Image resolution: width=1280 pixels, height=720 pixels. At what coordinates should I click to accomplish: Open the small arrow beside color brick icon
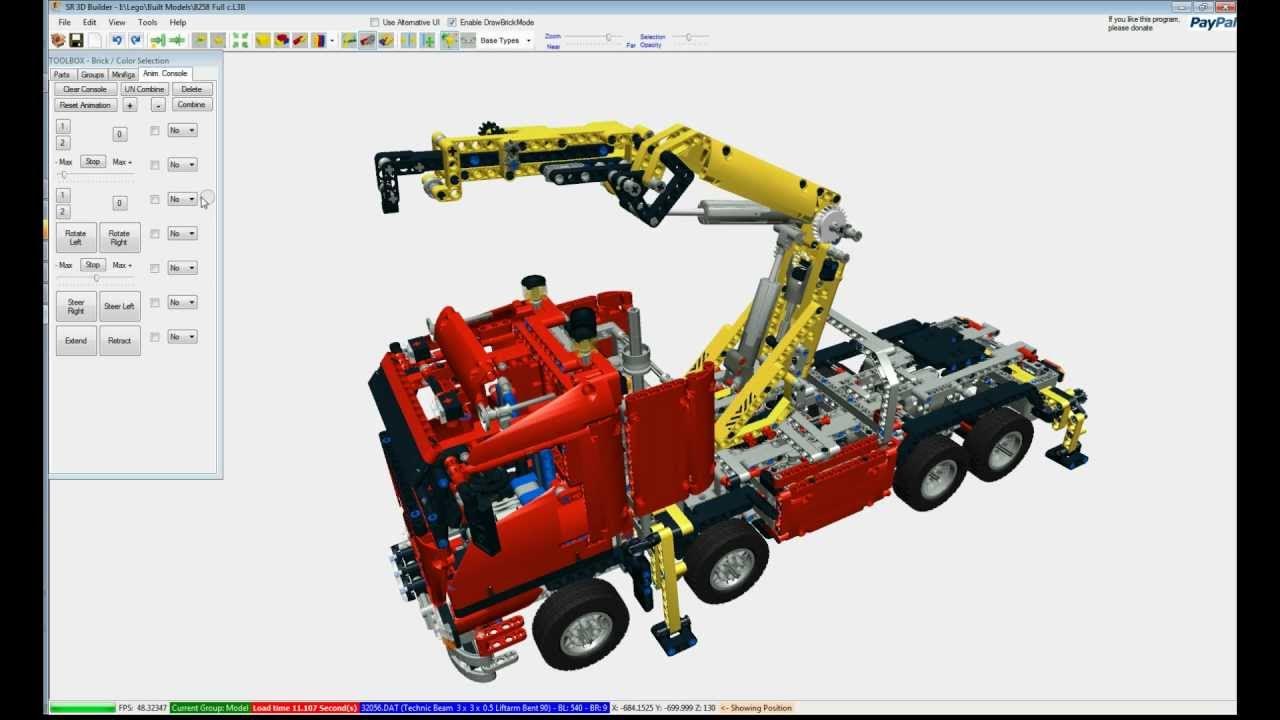(x=332, y=41)
